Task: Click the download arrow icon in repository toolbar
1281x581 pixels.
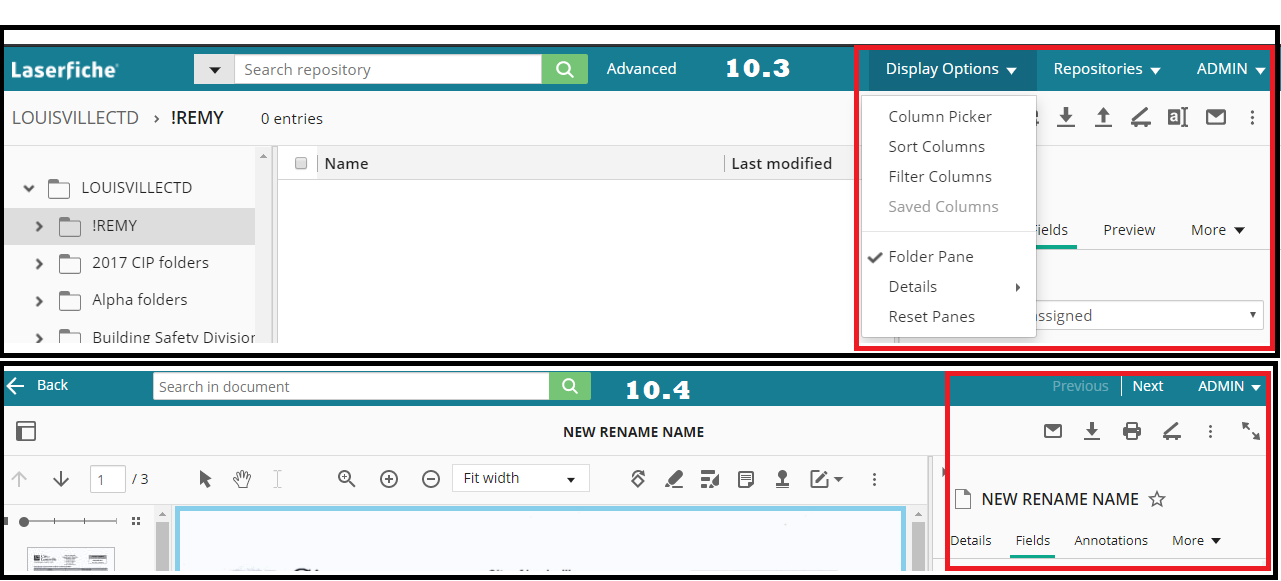Action: click(x=1066, y=117)
